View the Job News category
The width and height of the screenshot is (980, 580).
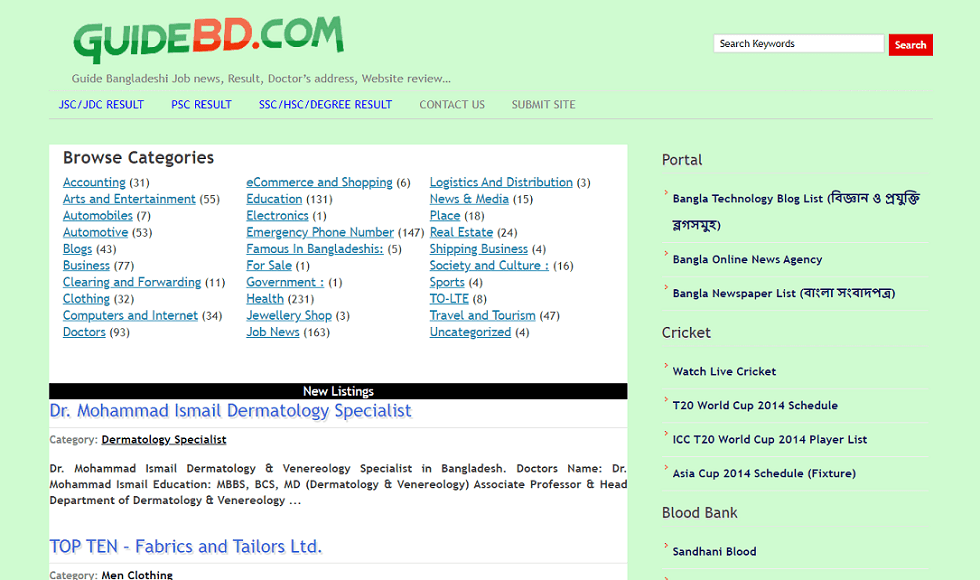272,331
